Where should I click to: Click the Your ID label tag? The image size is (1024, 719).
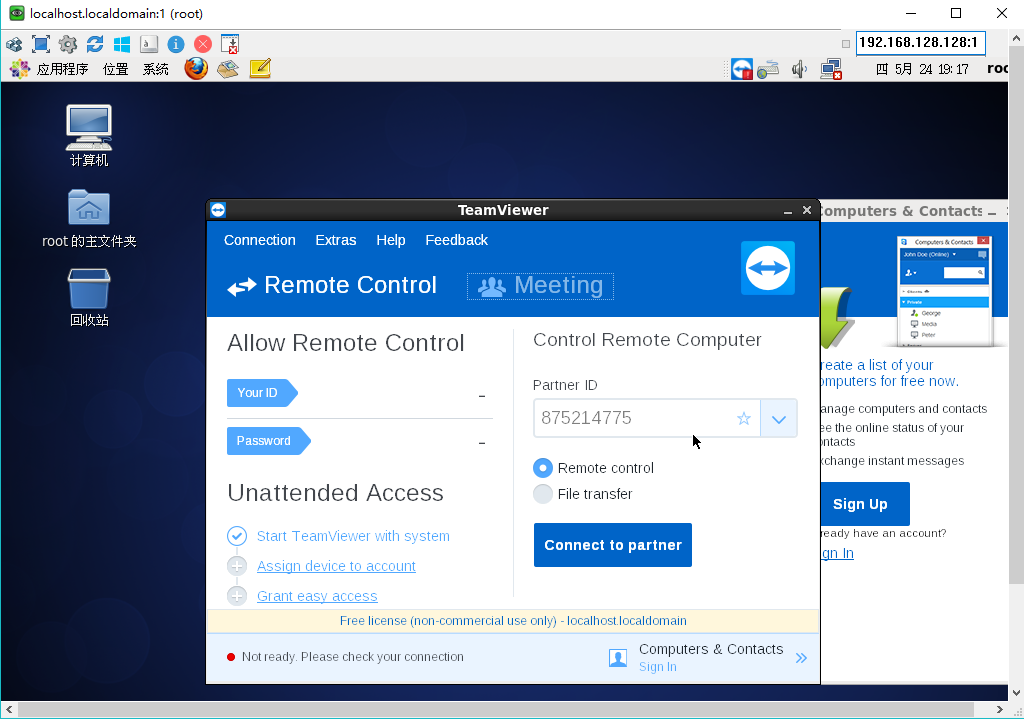262,392
